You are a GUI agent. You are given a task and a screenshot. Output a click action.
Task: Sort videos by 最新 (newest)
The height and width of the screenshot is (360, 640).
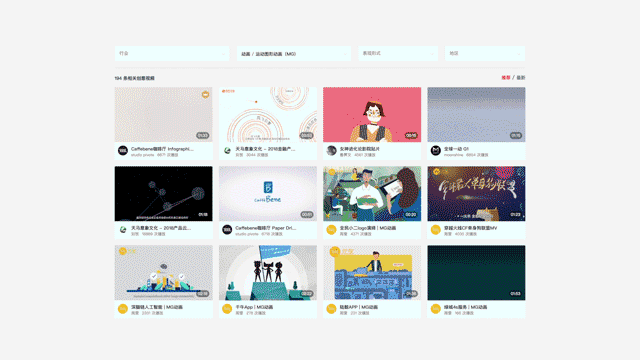(x=521, y=78)
